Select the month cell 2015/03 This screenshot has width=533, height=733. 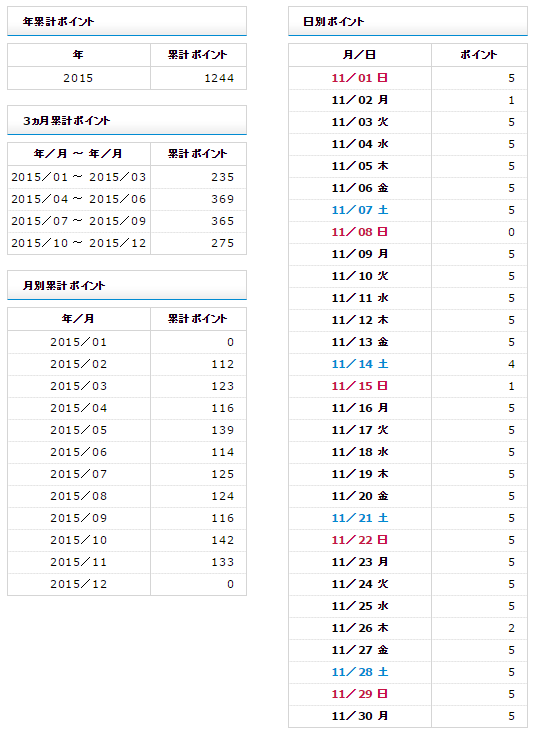tap(79, 386)
